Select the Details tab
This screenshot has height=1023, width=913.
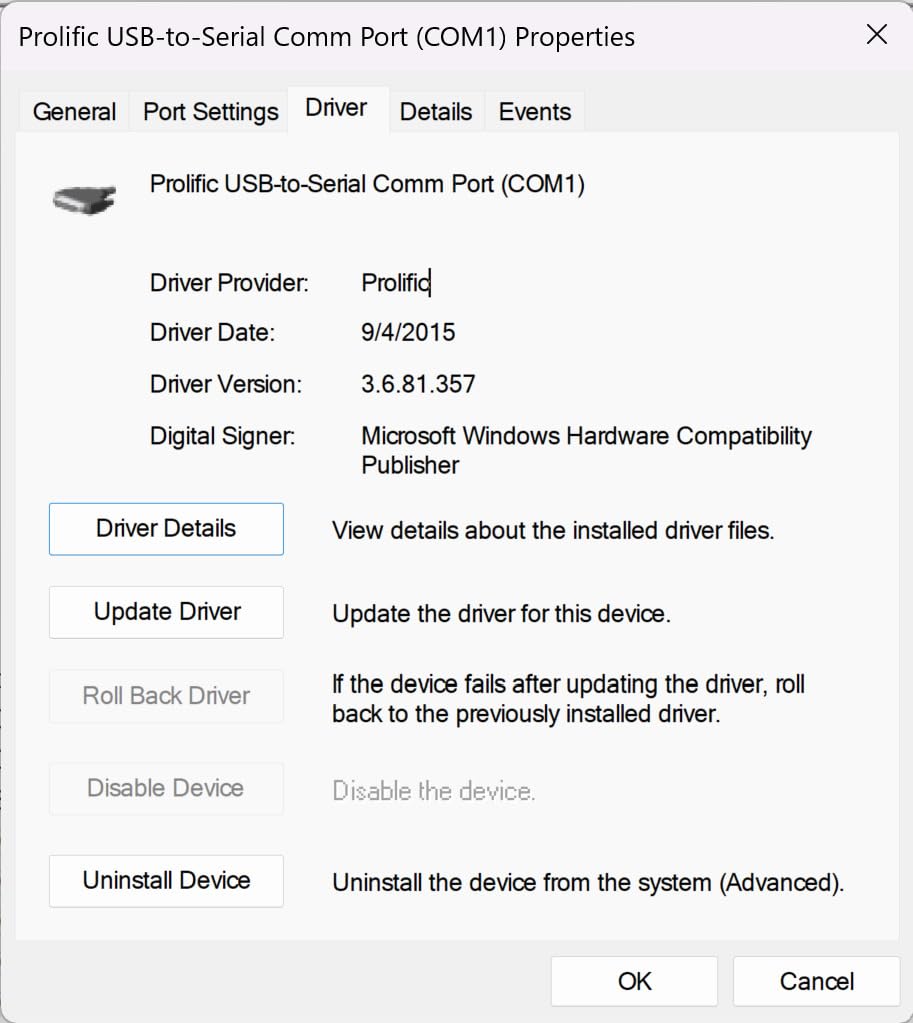click(436, 112)
